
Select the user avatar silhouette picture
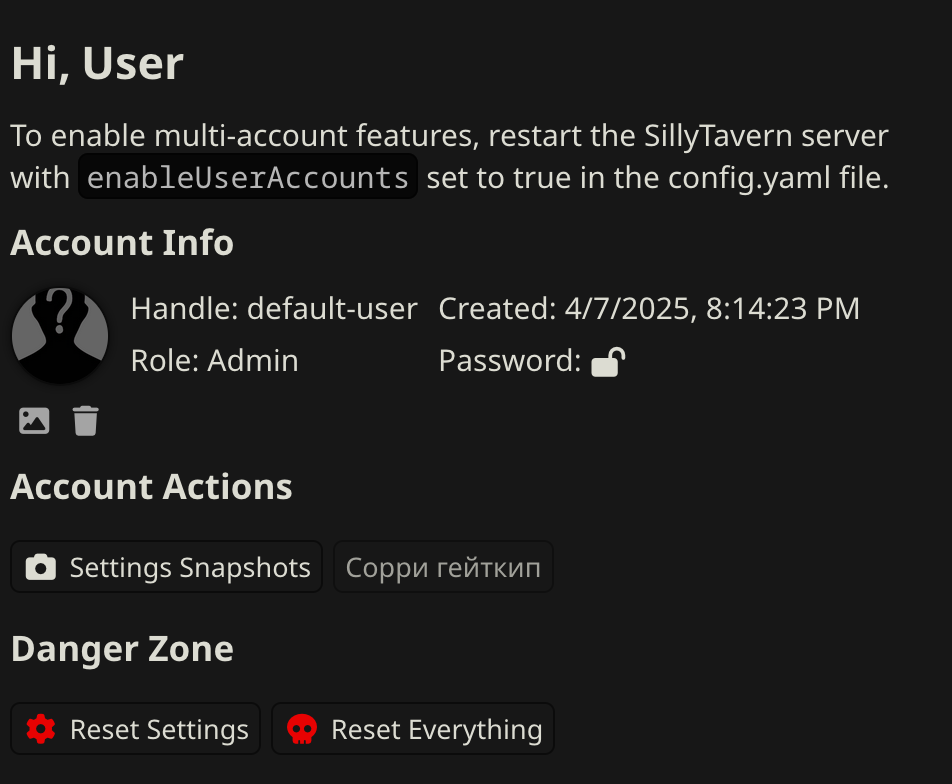click(x=60, y=335)
